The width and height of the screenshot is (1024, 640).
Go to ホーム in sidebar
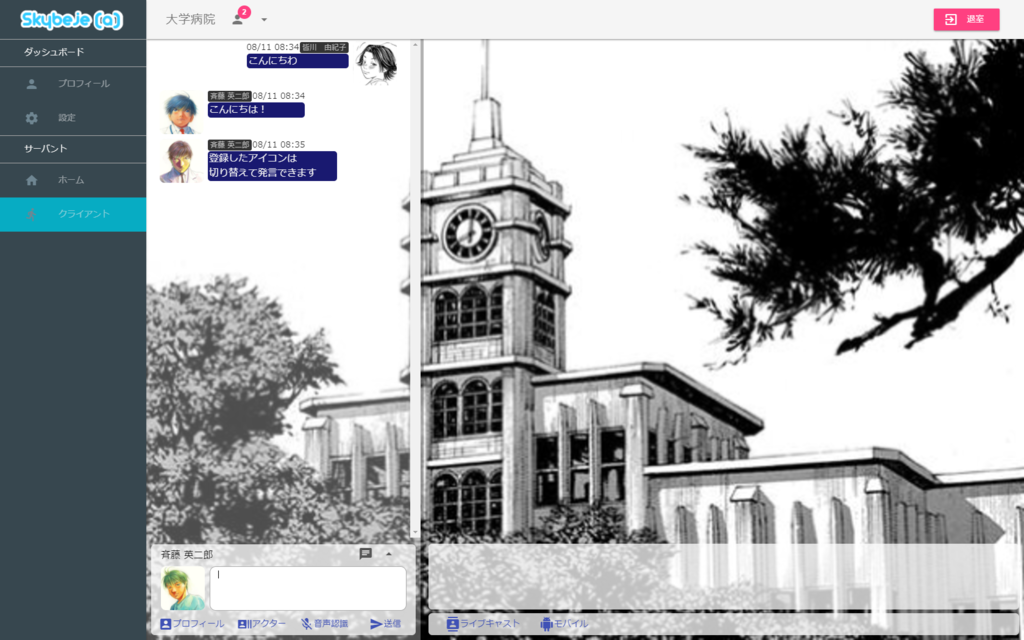point(73,180)
